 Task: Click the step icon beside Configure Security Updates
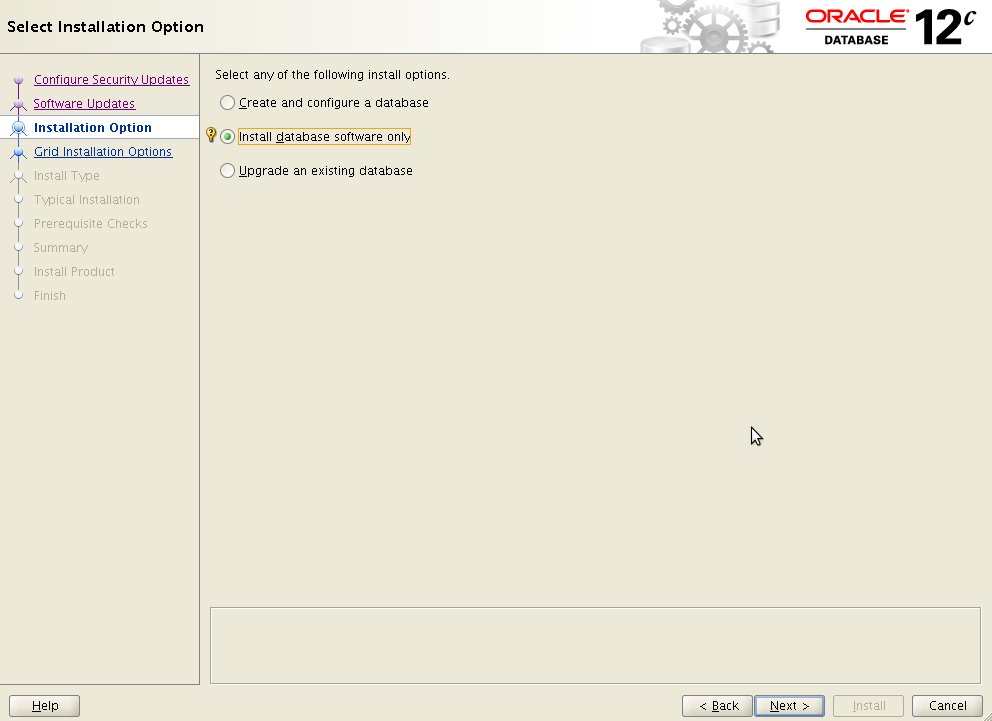[17, 80]
